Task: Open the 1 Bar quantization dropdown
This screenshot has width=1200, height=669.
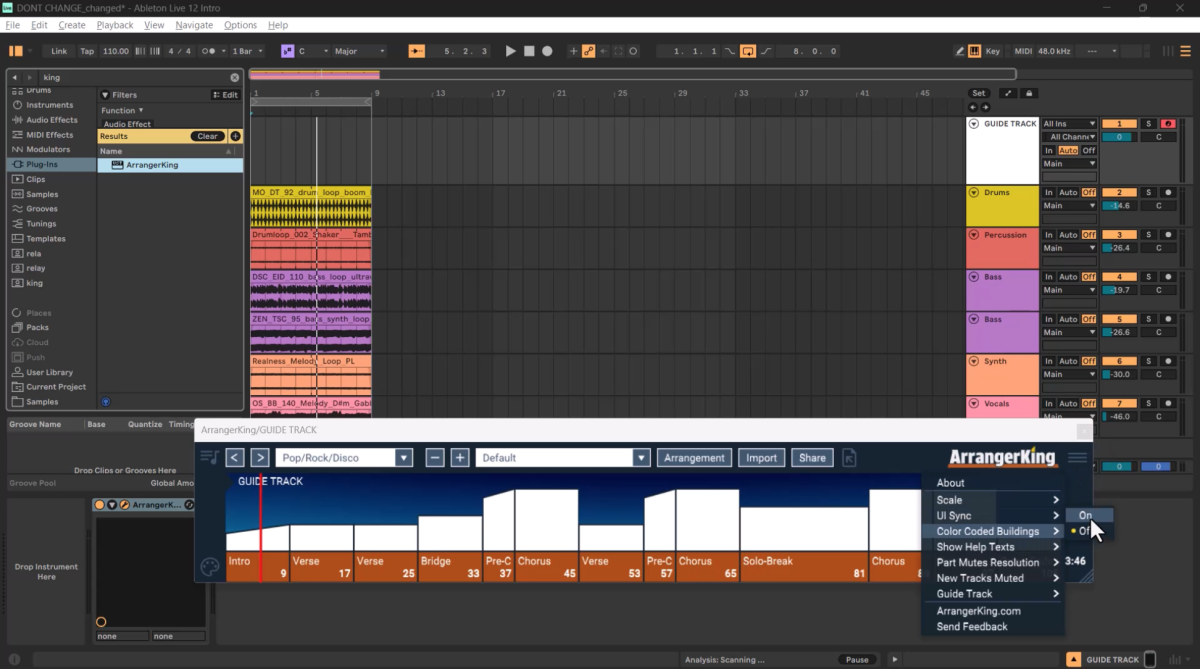Action: 248,51
